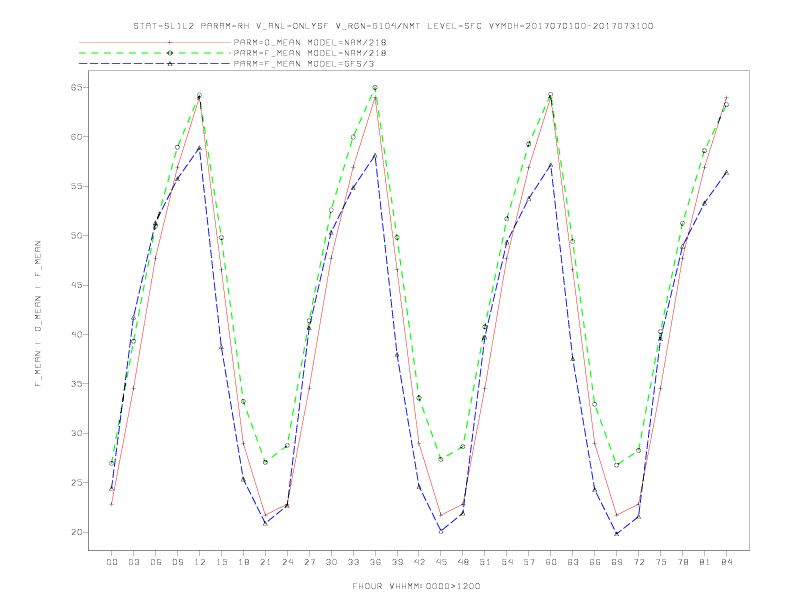792x612 pixels.
Task: Click x-axis forecast hour label 84
Action: 726,562
